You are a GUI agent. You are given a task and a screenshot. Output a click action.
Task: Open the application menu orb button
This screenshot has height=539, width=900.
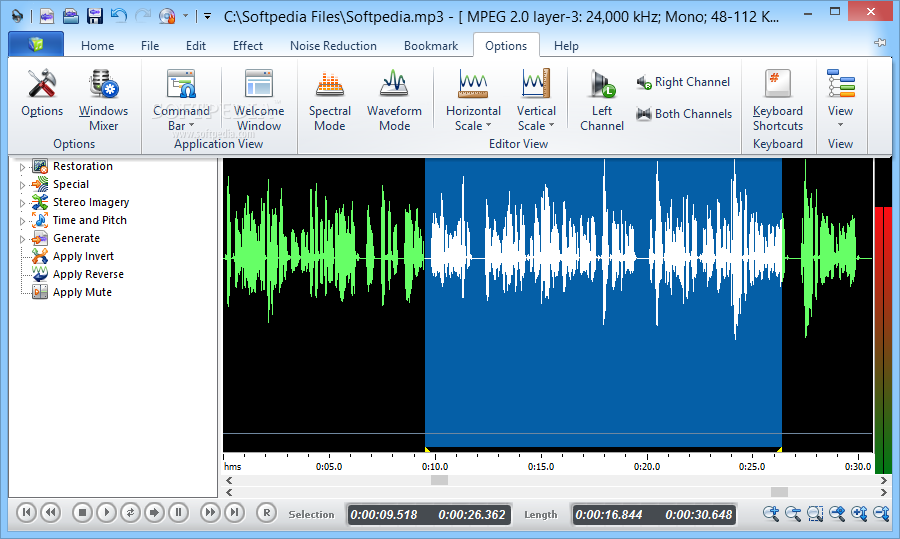pyautogui.click(x=36, y=44)
